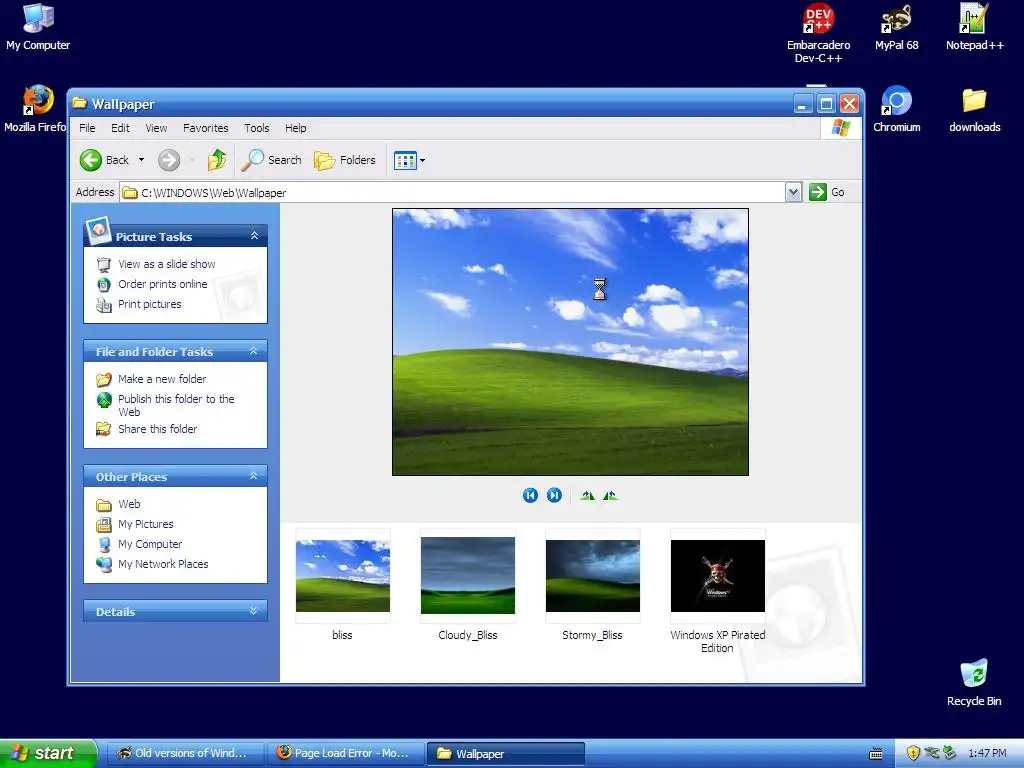The height and width of the screenshot is (768, 1024).
Task: Open the Help menu
Action: [295, 128]
